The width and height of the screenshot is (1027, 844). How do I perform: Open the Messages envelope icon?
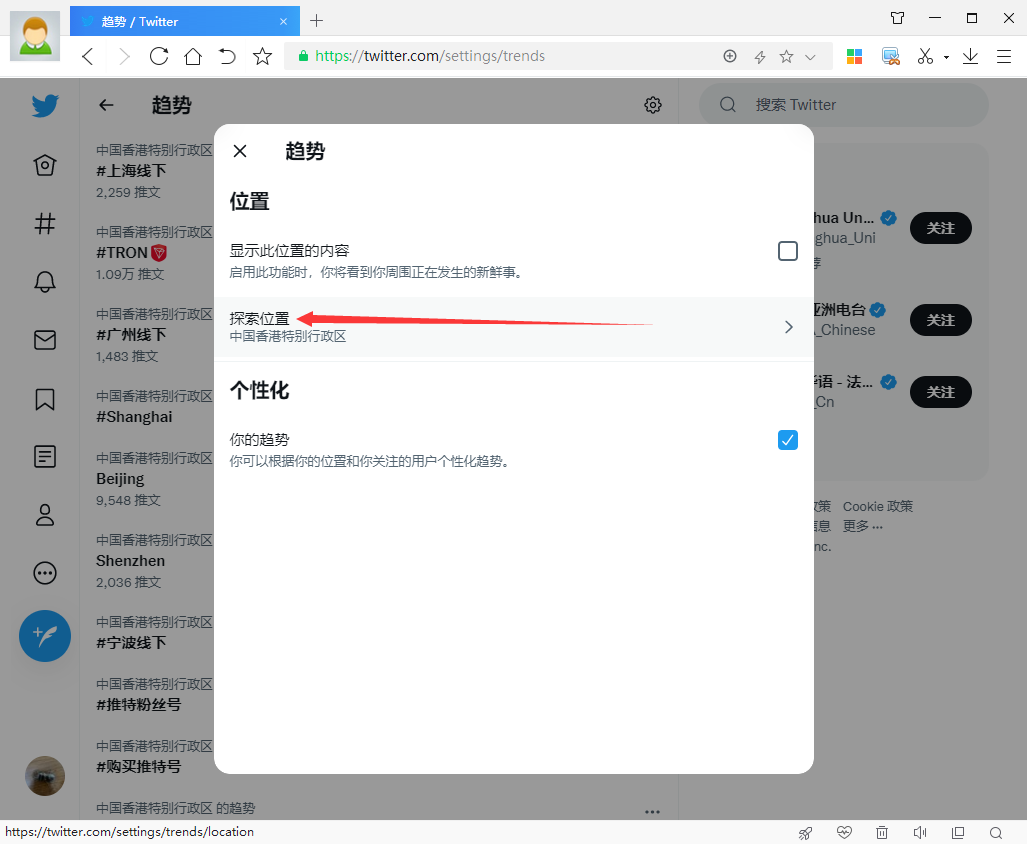[45, 340]
